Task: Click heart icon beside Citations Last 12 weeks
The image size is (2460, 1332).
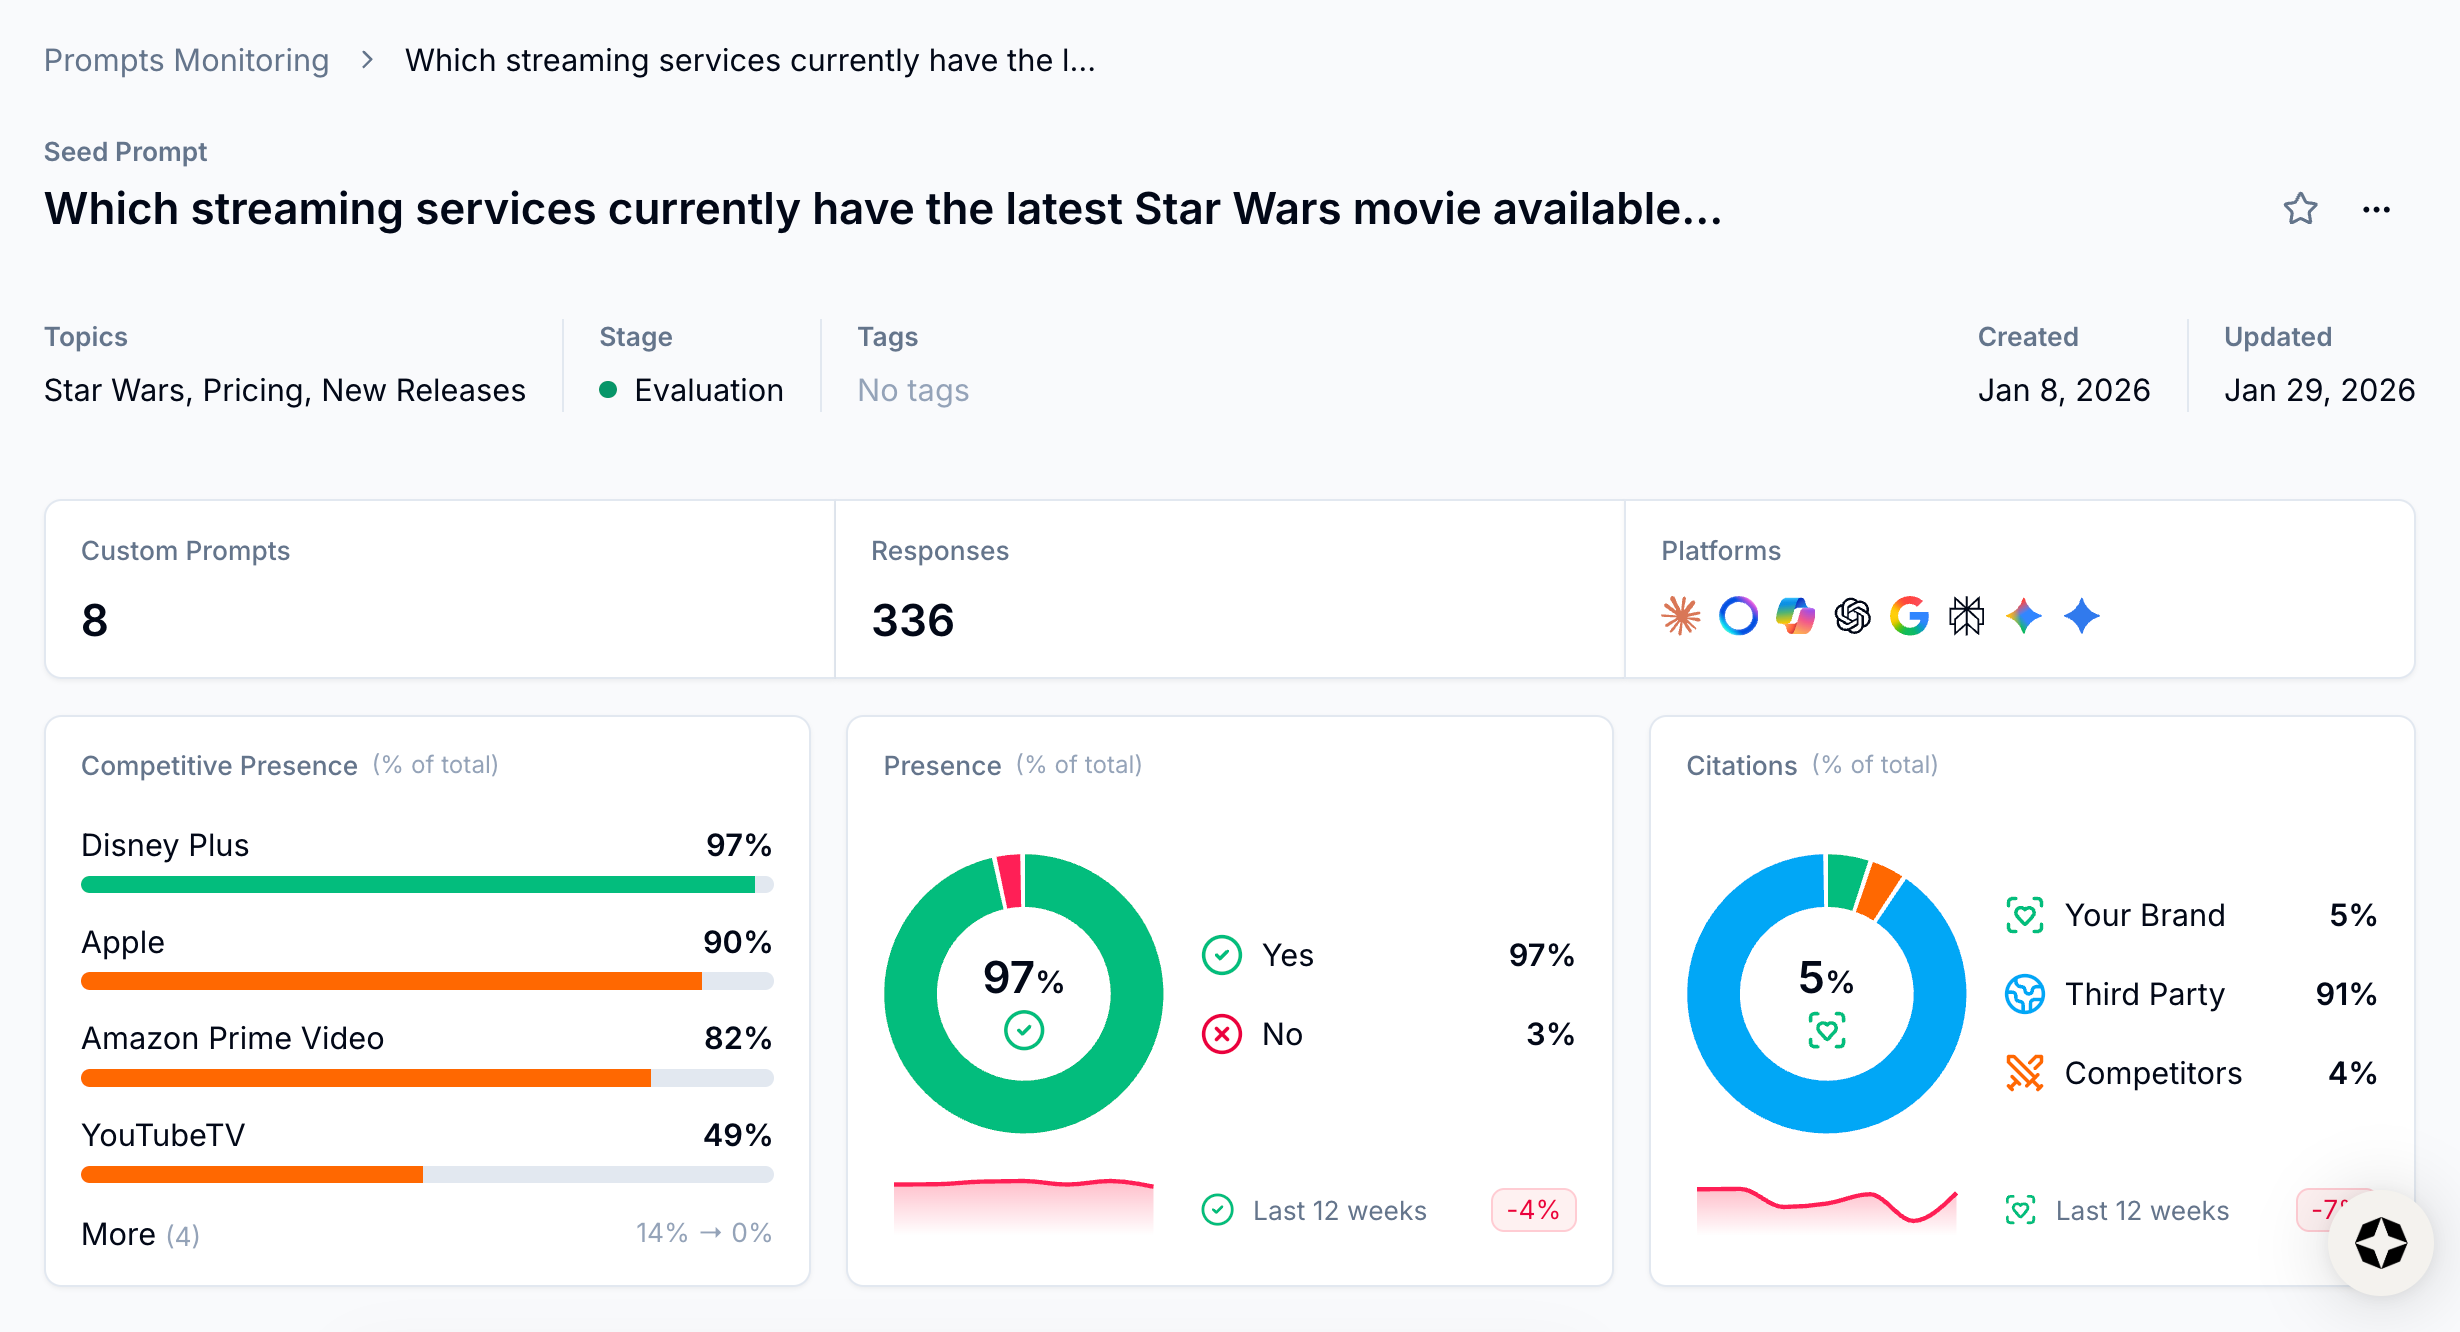Action: [2021, 1210]
